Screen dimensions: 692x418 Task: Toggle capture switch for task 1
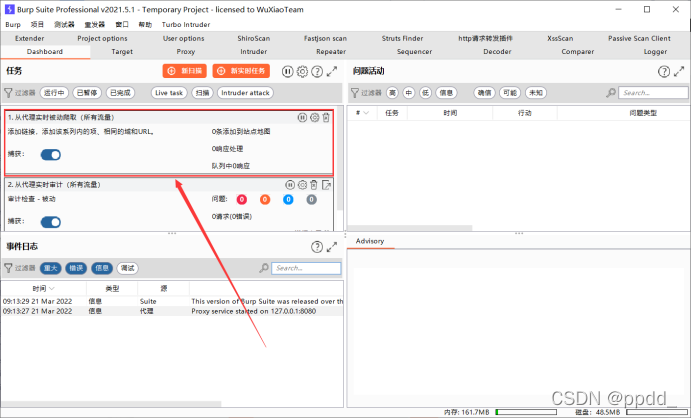click(51, 154)
